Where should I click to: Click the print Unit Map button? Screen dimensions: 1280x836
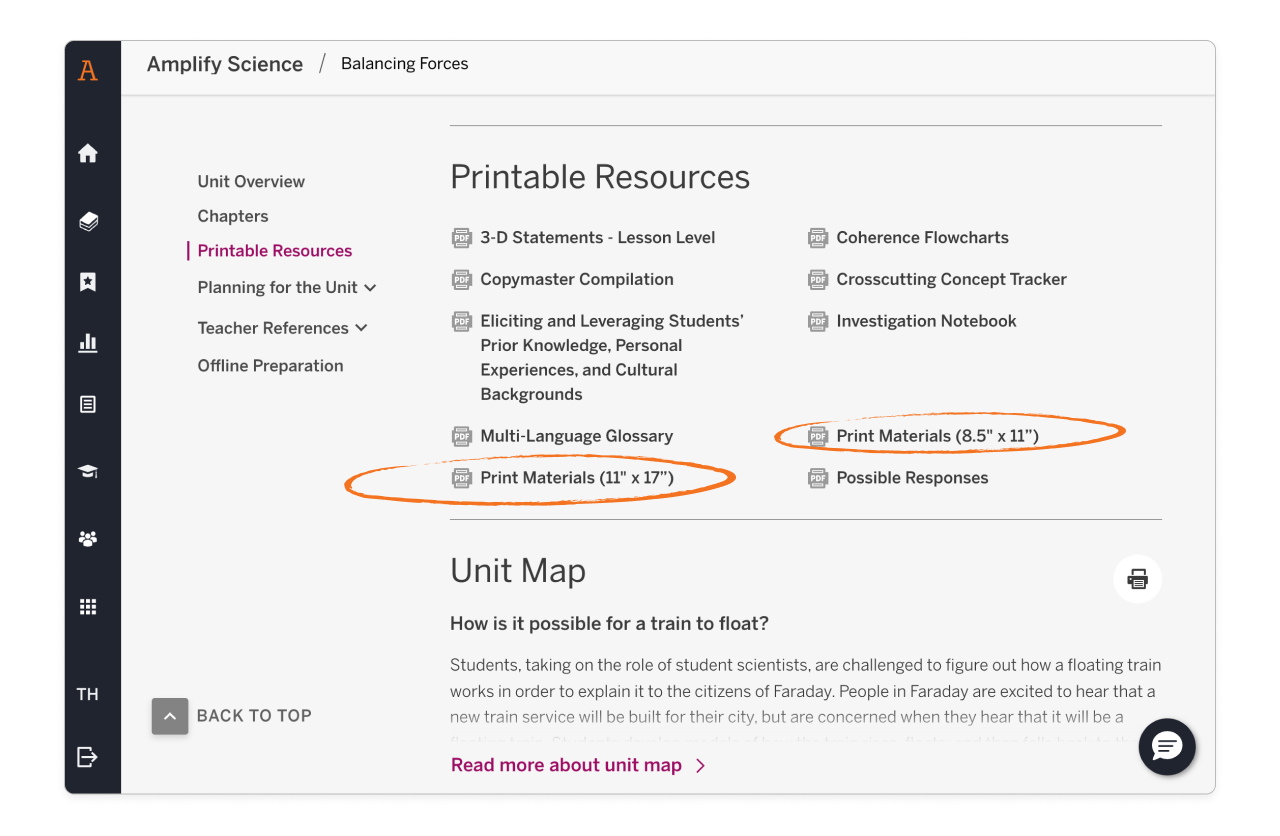tap(1137, 579)
